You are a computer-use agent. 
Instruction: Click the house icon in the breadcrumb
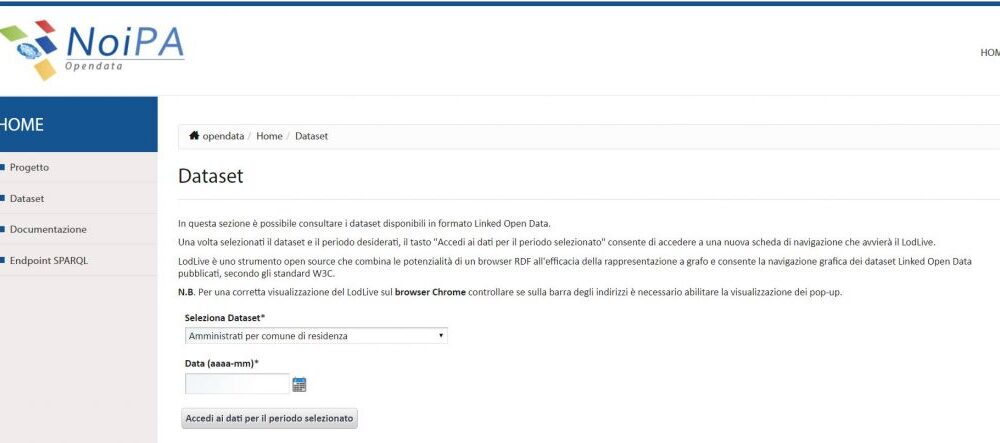click(x=194, y=136)
